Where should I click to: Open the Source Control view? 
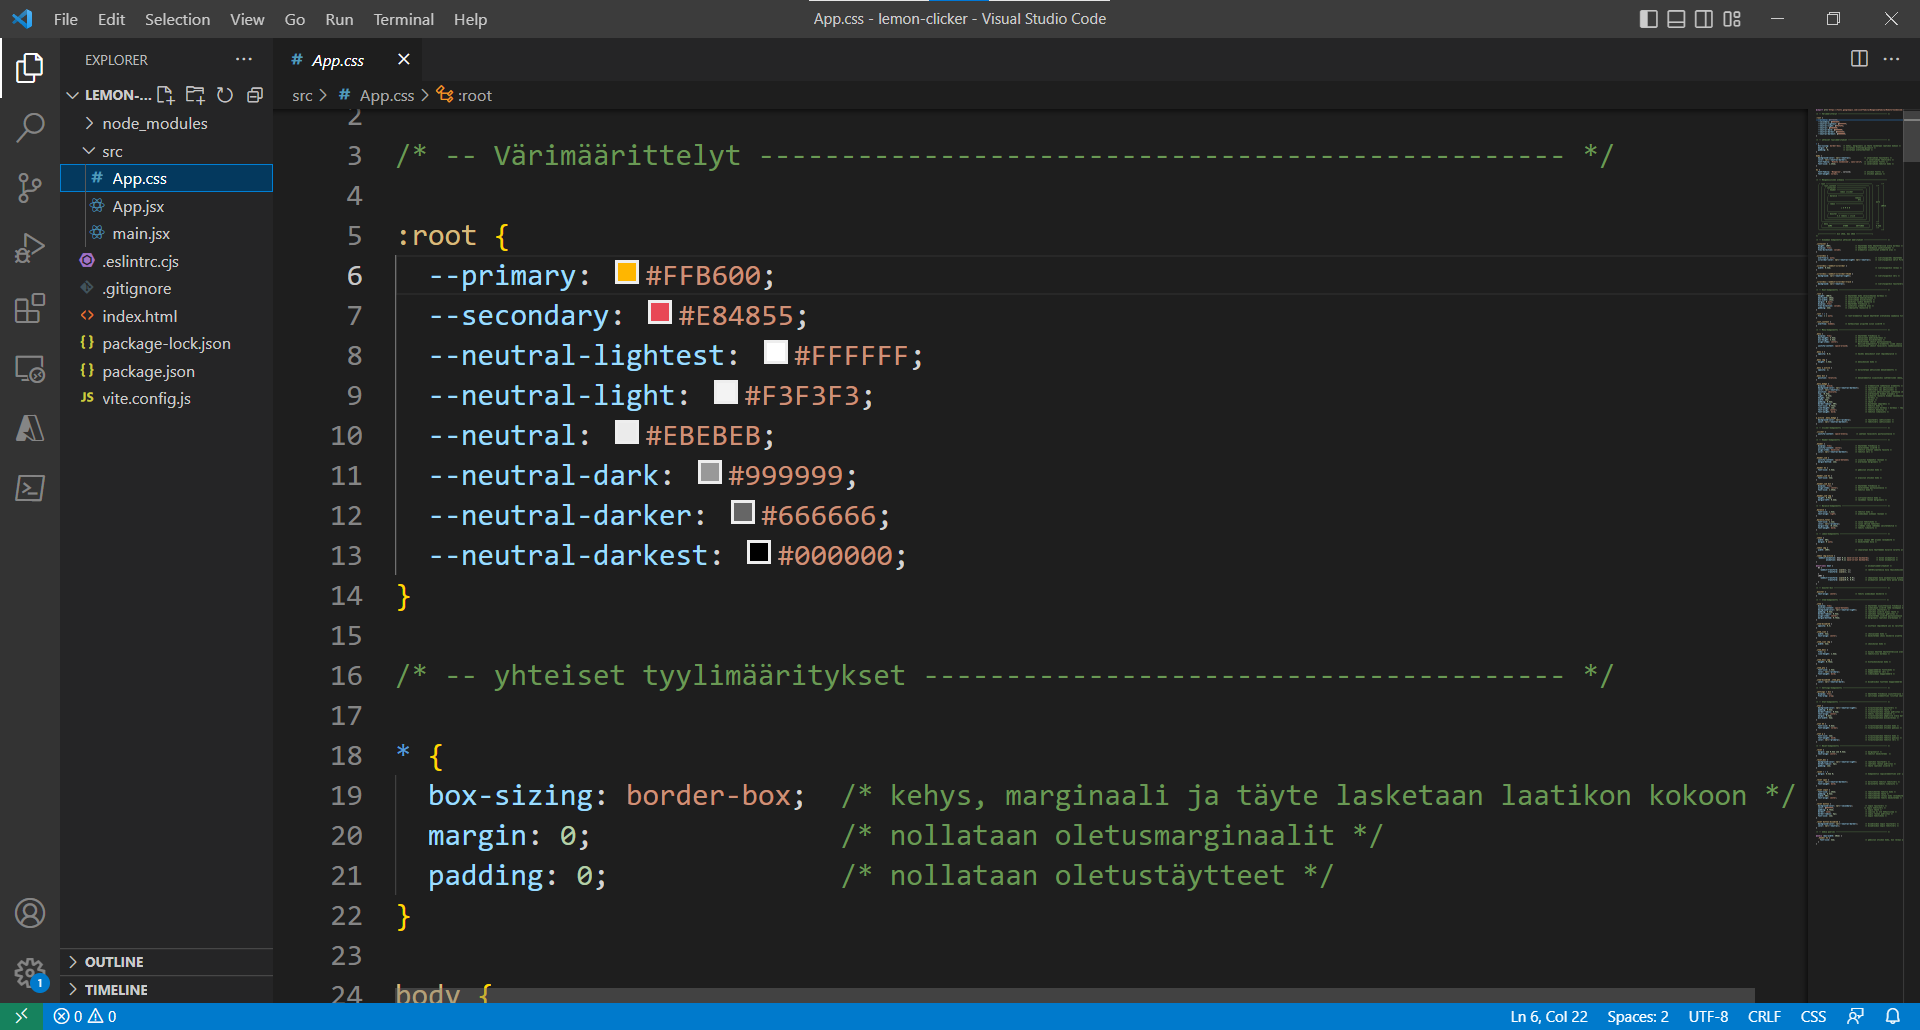point(30,188)
